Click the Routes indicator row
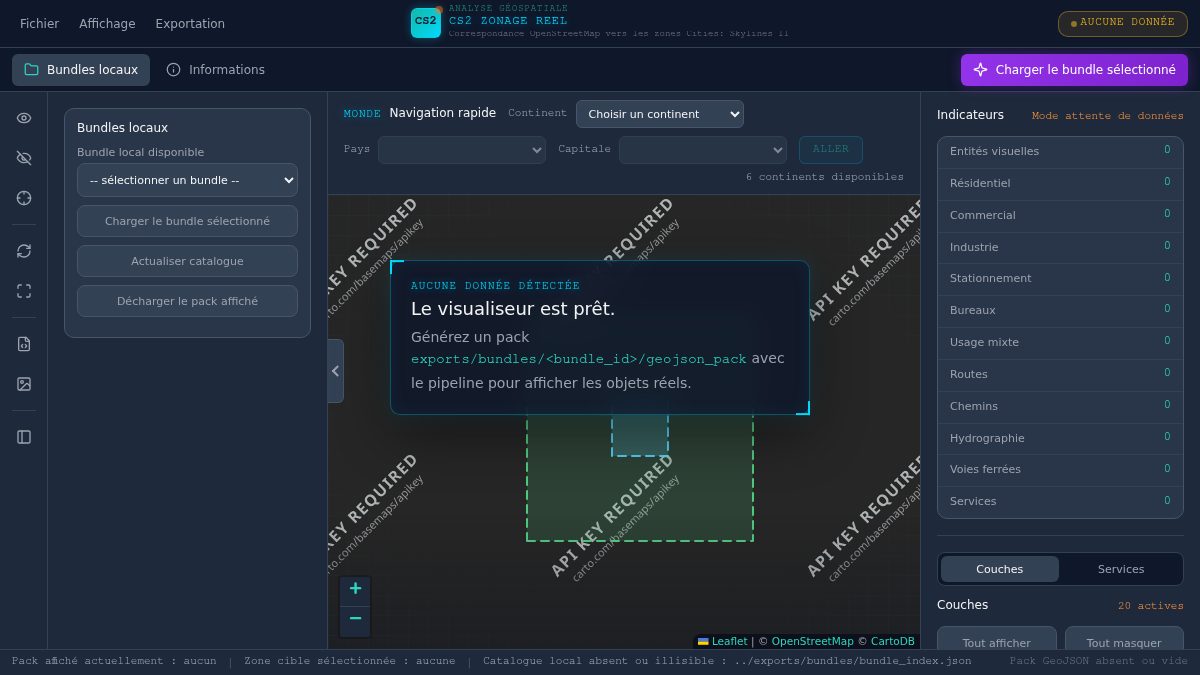The width and height of the screenshot is (1200, 675). click(1060, 375)
